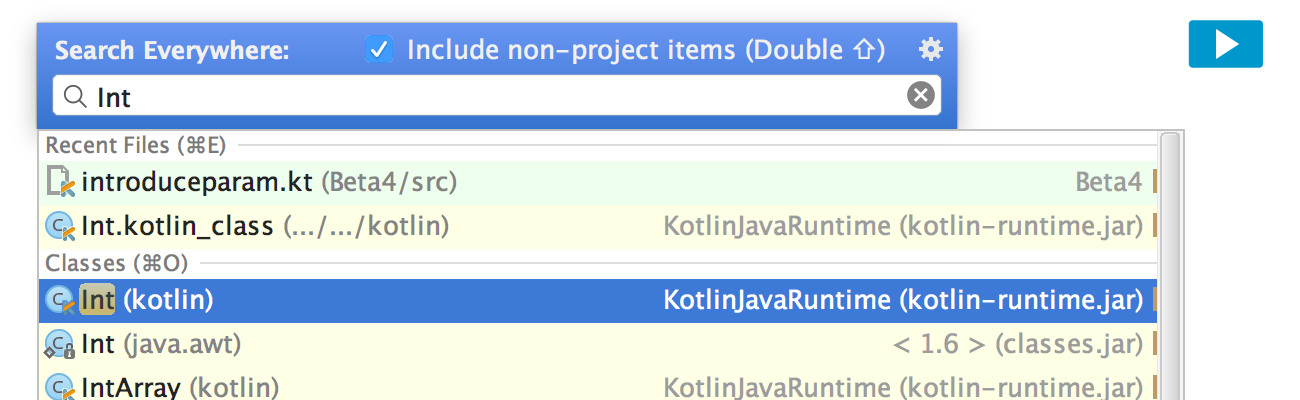The width and height of the screenshot is (1300, 400).
Task: Click the Int (kotlin) class icon
Action: [x=61, y=299]
